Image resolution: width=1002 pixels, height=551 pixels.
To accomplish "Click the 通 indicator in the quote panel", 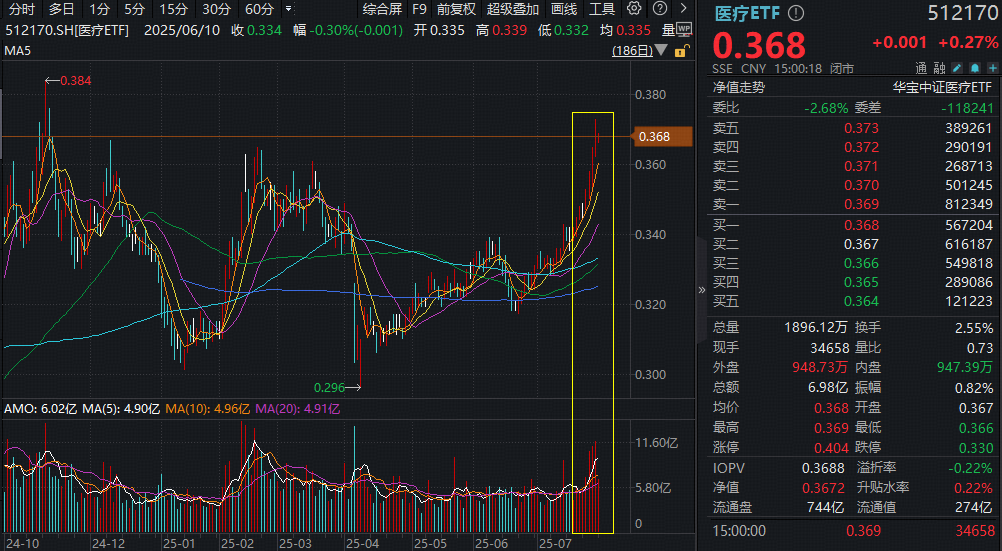I will 918,69.
